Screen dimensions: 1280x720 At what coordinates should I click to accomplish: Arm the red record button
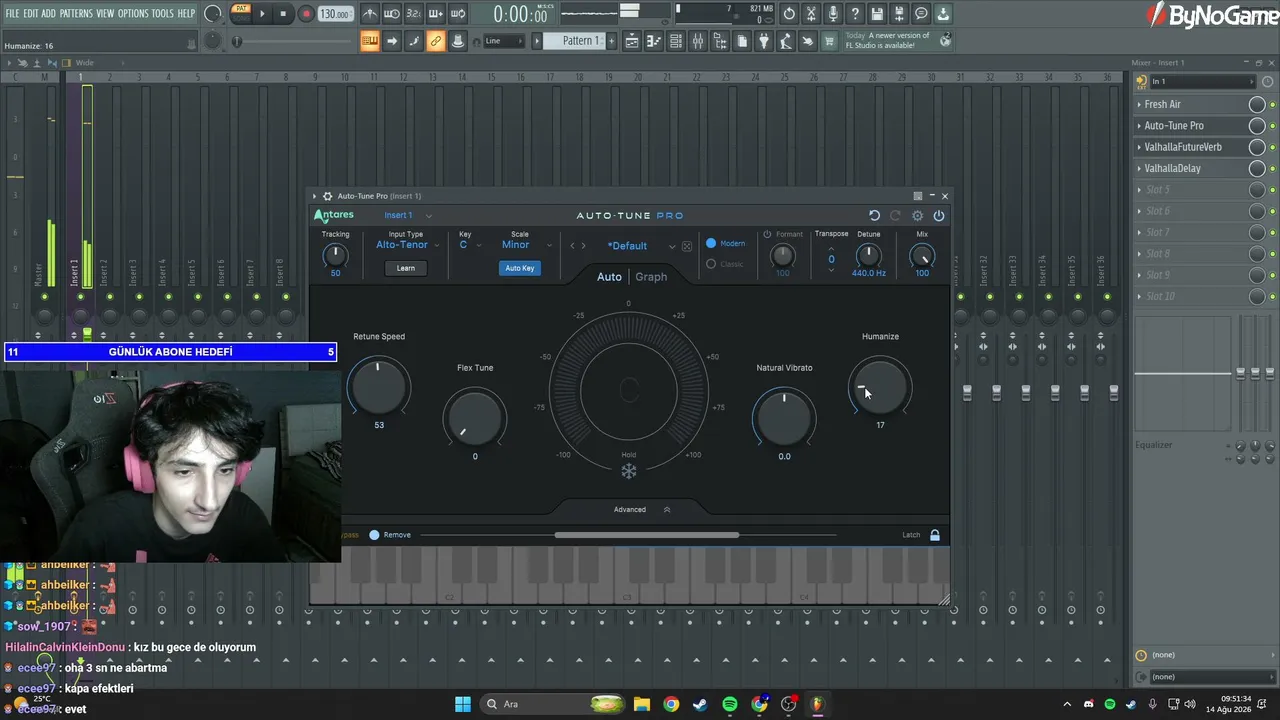(x=306, y=14)
